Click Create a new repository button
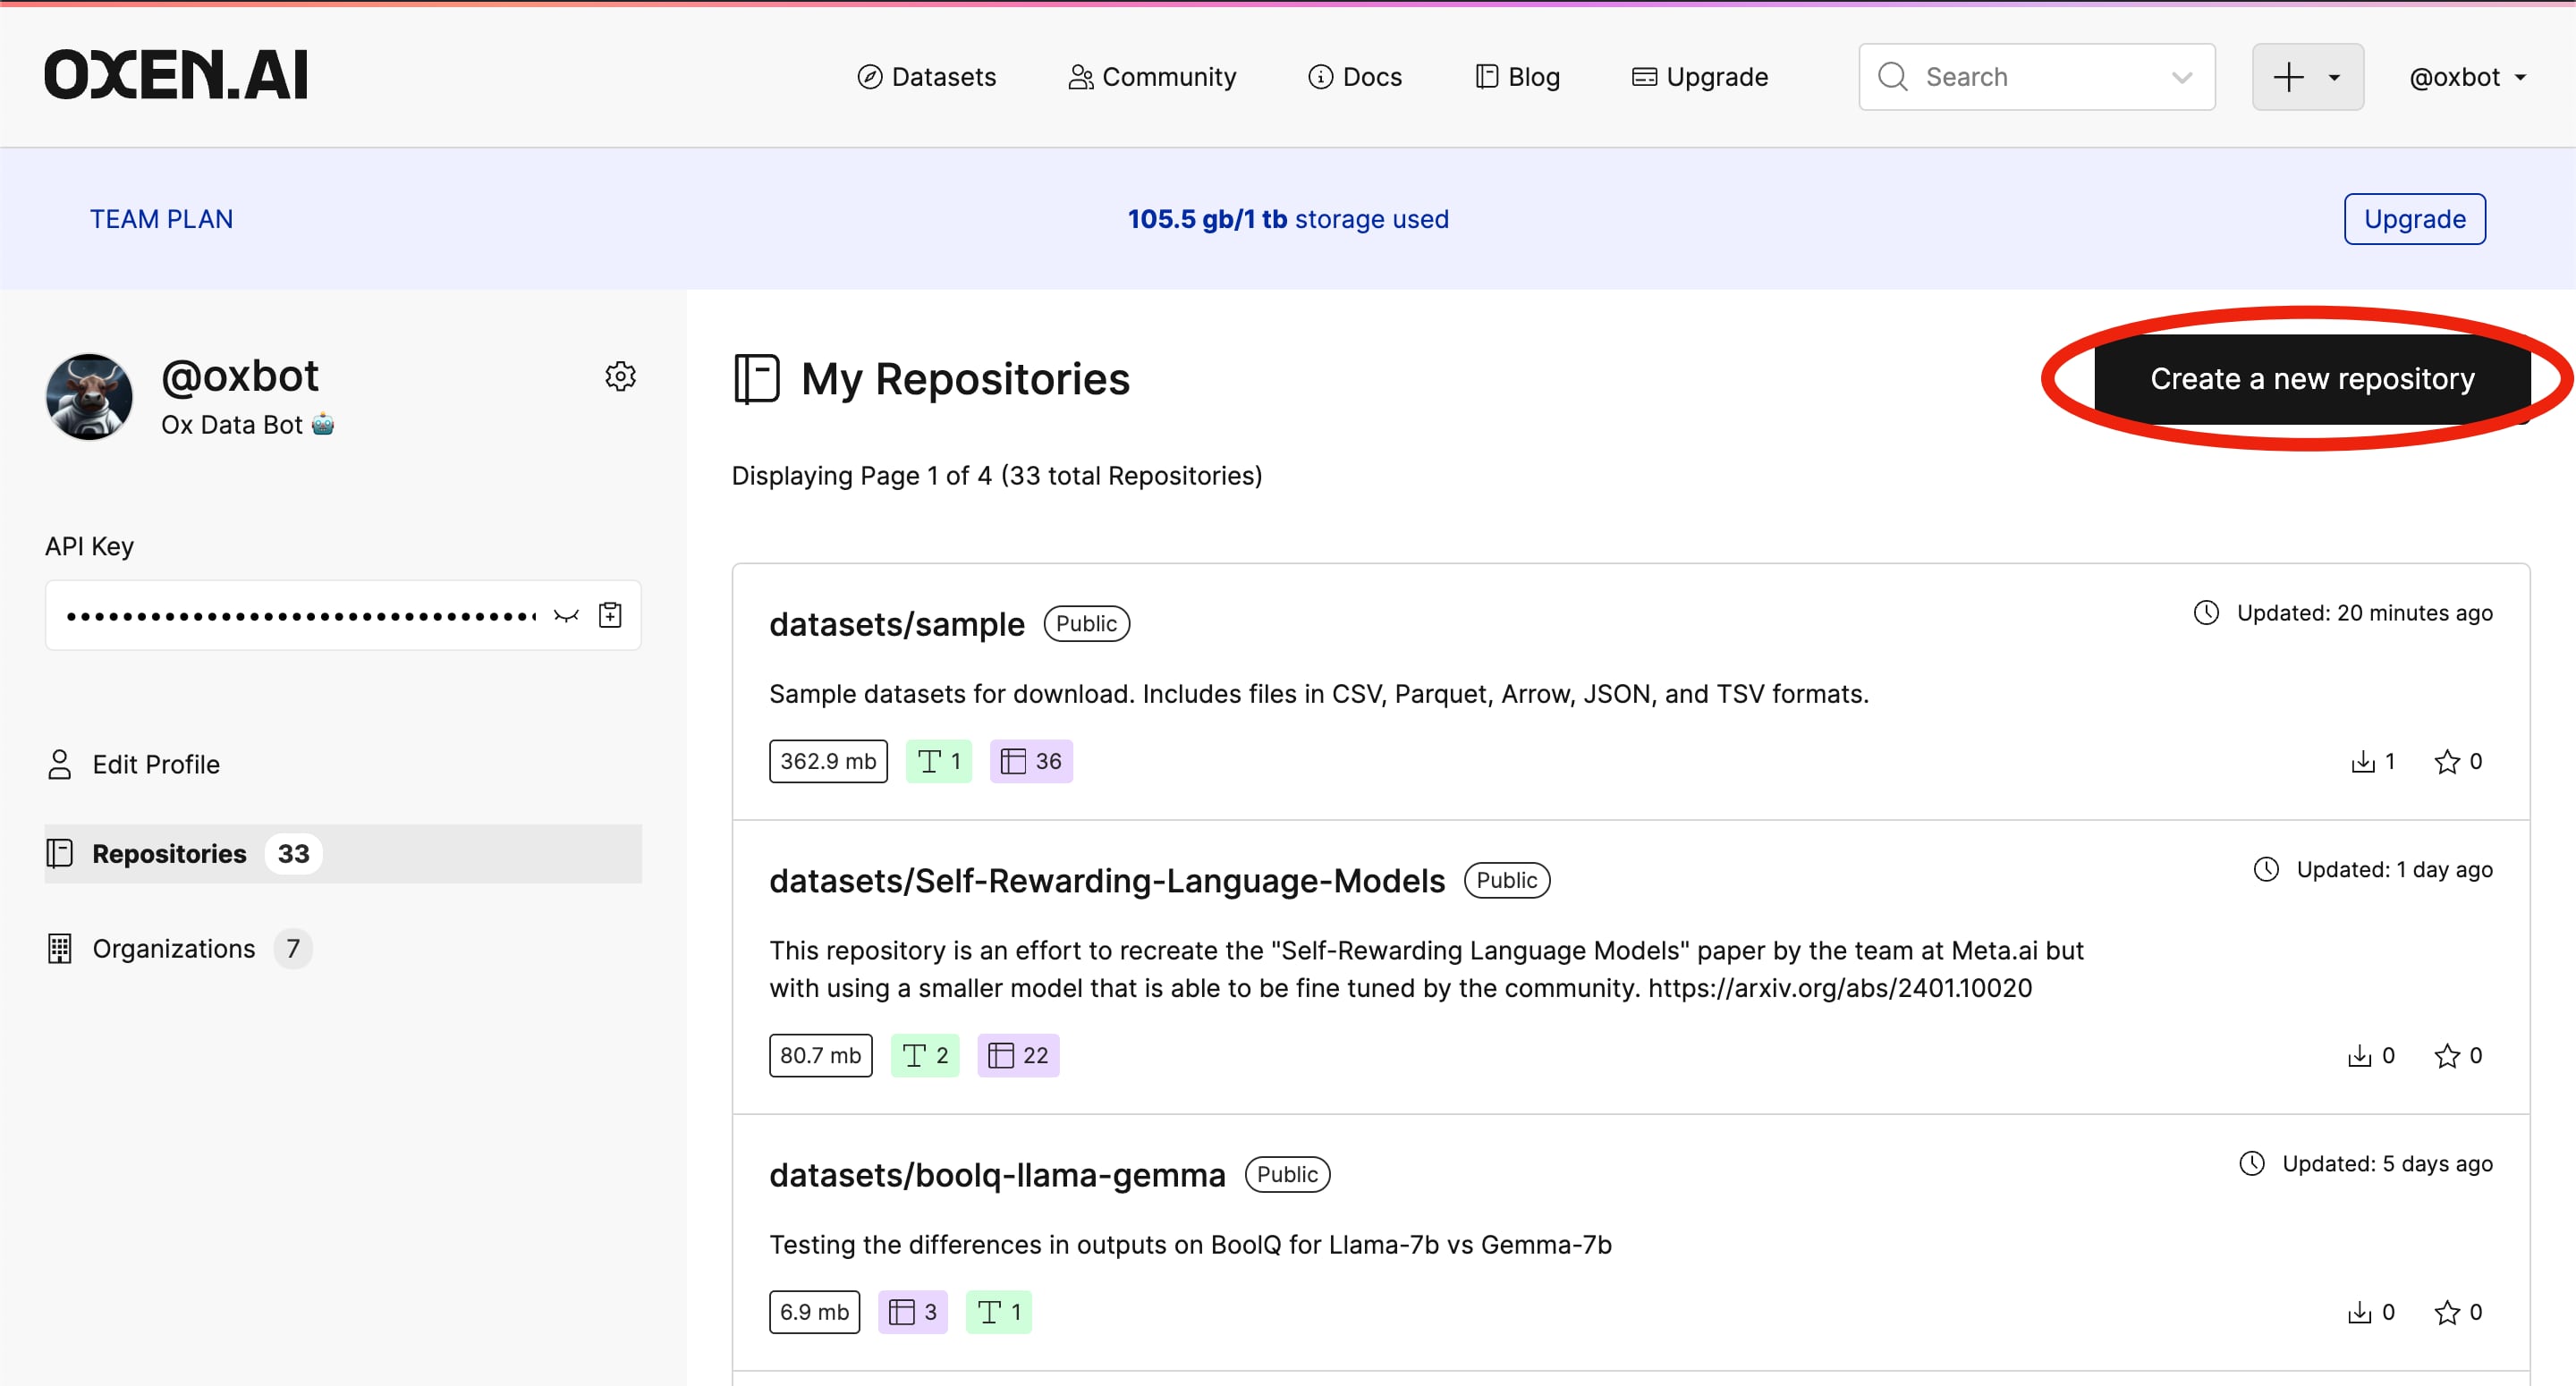Screen dimensions: 2576x1386 click(x=2311, y=379)
